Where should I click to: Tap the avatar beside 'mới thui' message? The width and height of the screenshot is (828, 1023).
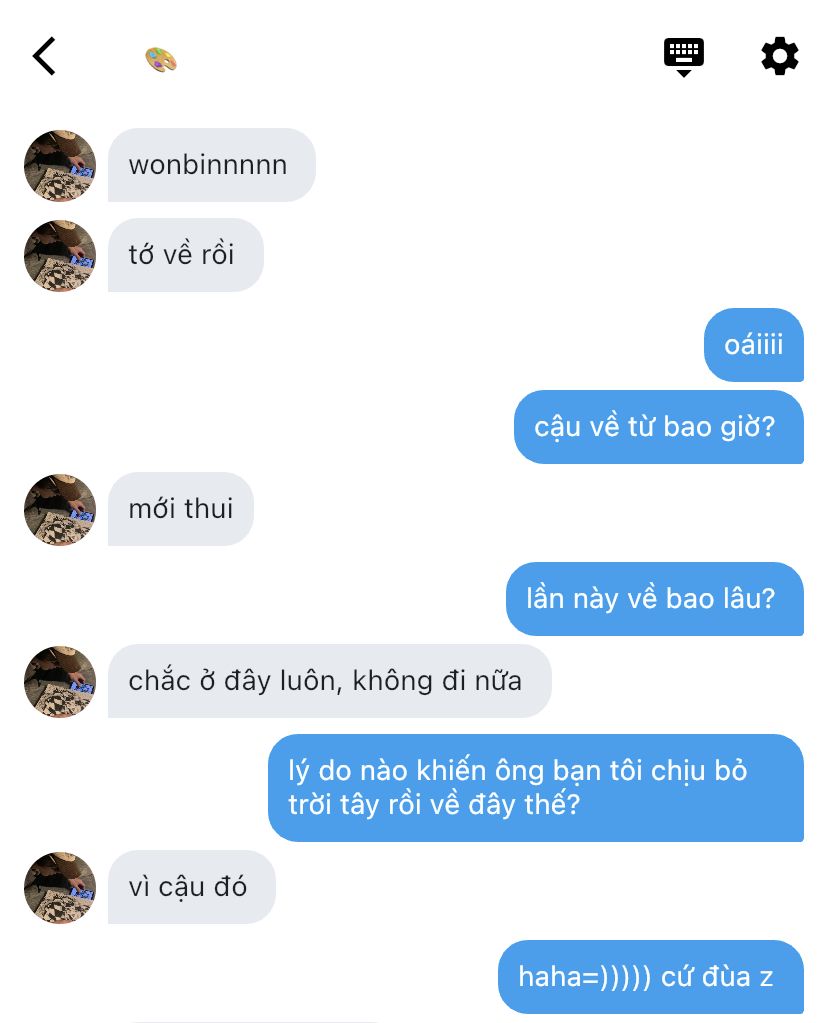[x=60, y=510]
